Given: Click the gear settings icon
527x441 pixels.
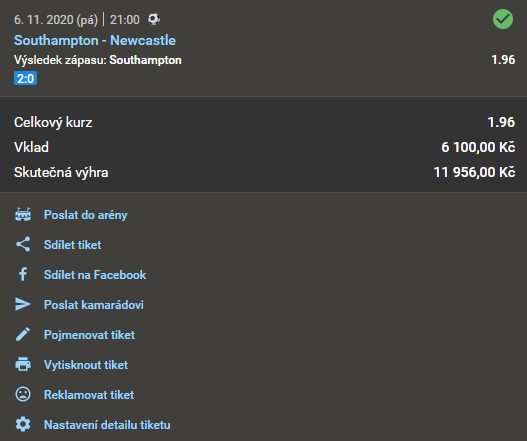Looking at the screenshot, I should tap(23, 425).
